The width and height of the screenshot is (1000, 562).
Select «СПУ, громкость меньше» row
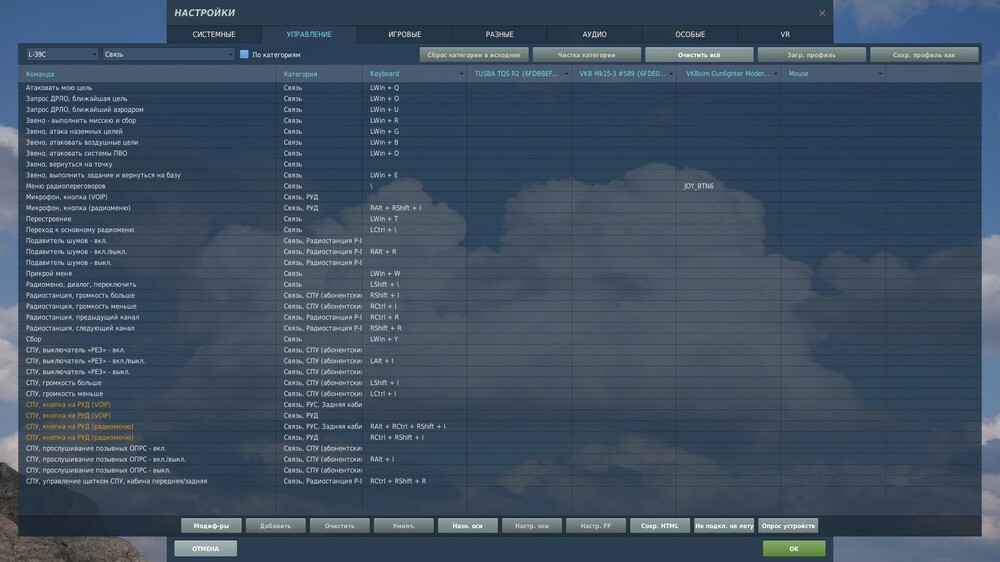(x=500, y=394)
